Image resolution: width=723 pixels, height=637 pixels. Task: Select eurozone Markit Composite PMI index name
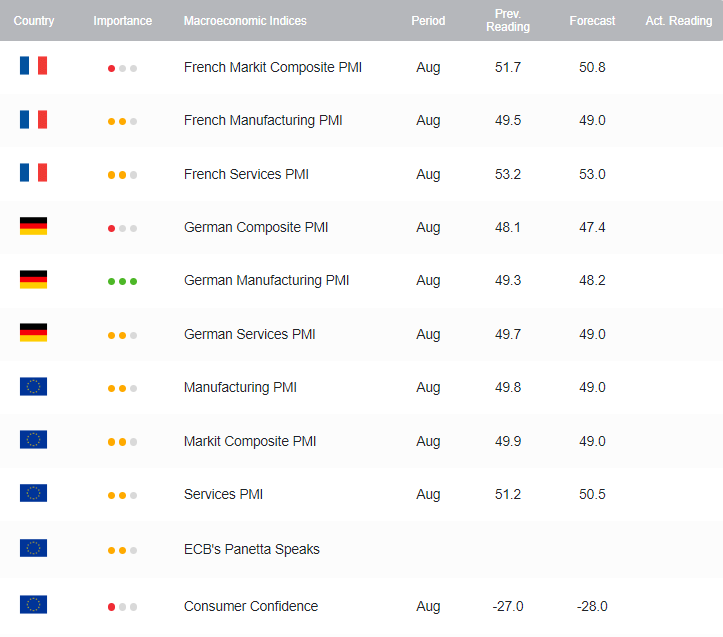[x=250, y=441]
